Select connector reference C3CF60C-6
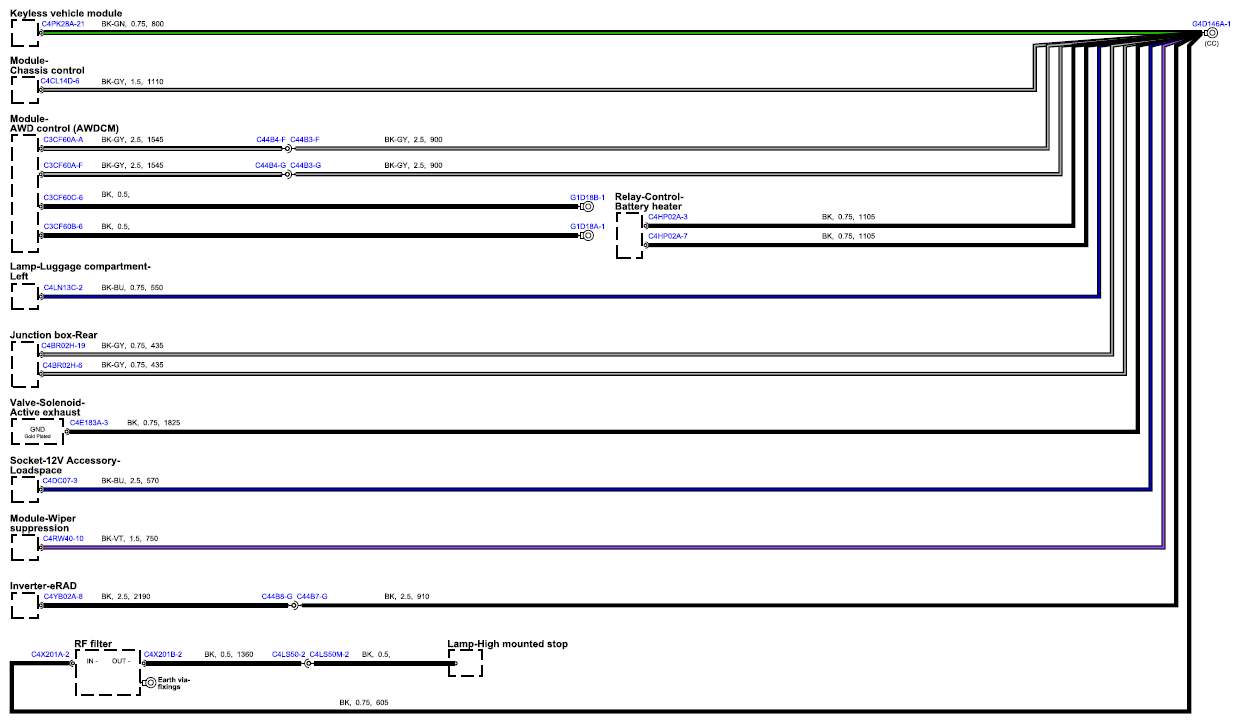Screen dimensions: 1239x723 (63, 197)
